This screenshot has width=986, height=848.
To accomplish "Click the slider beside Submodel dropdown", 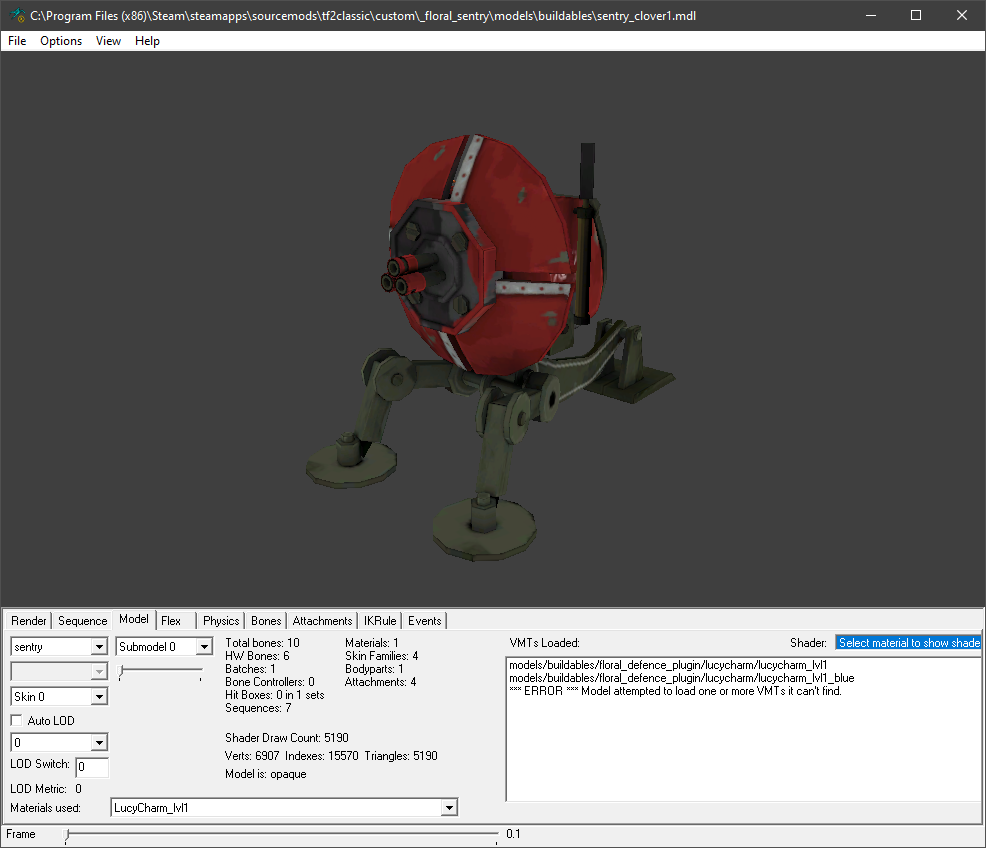I will click(161, 672).
